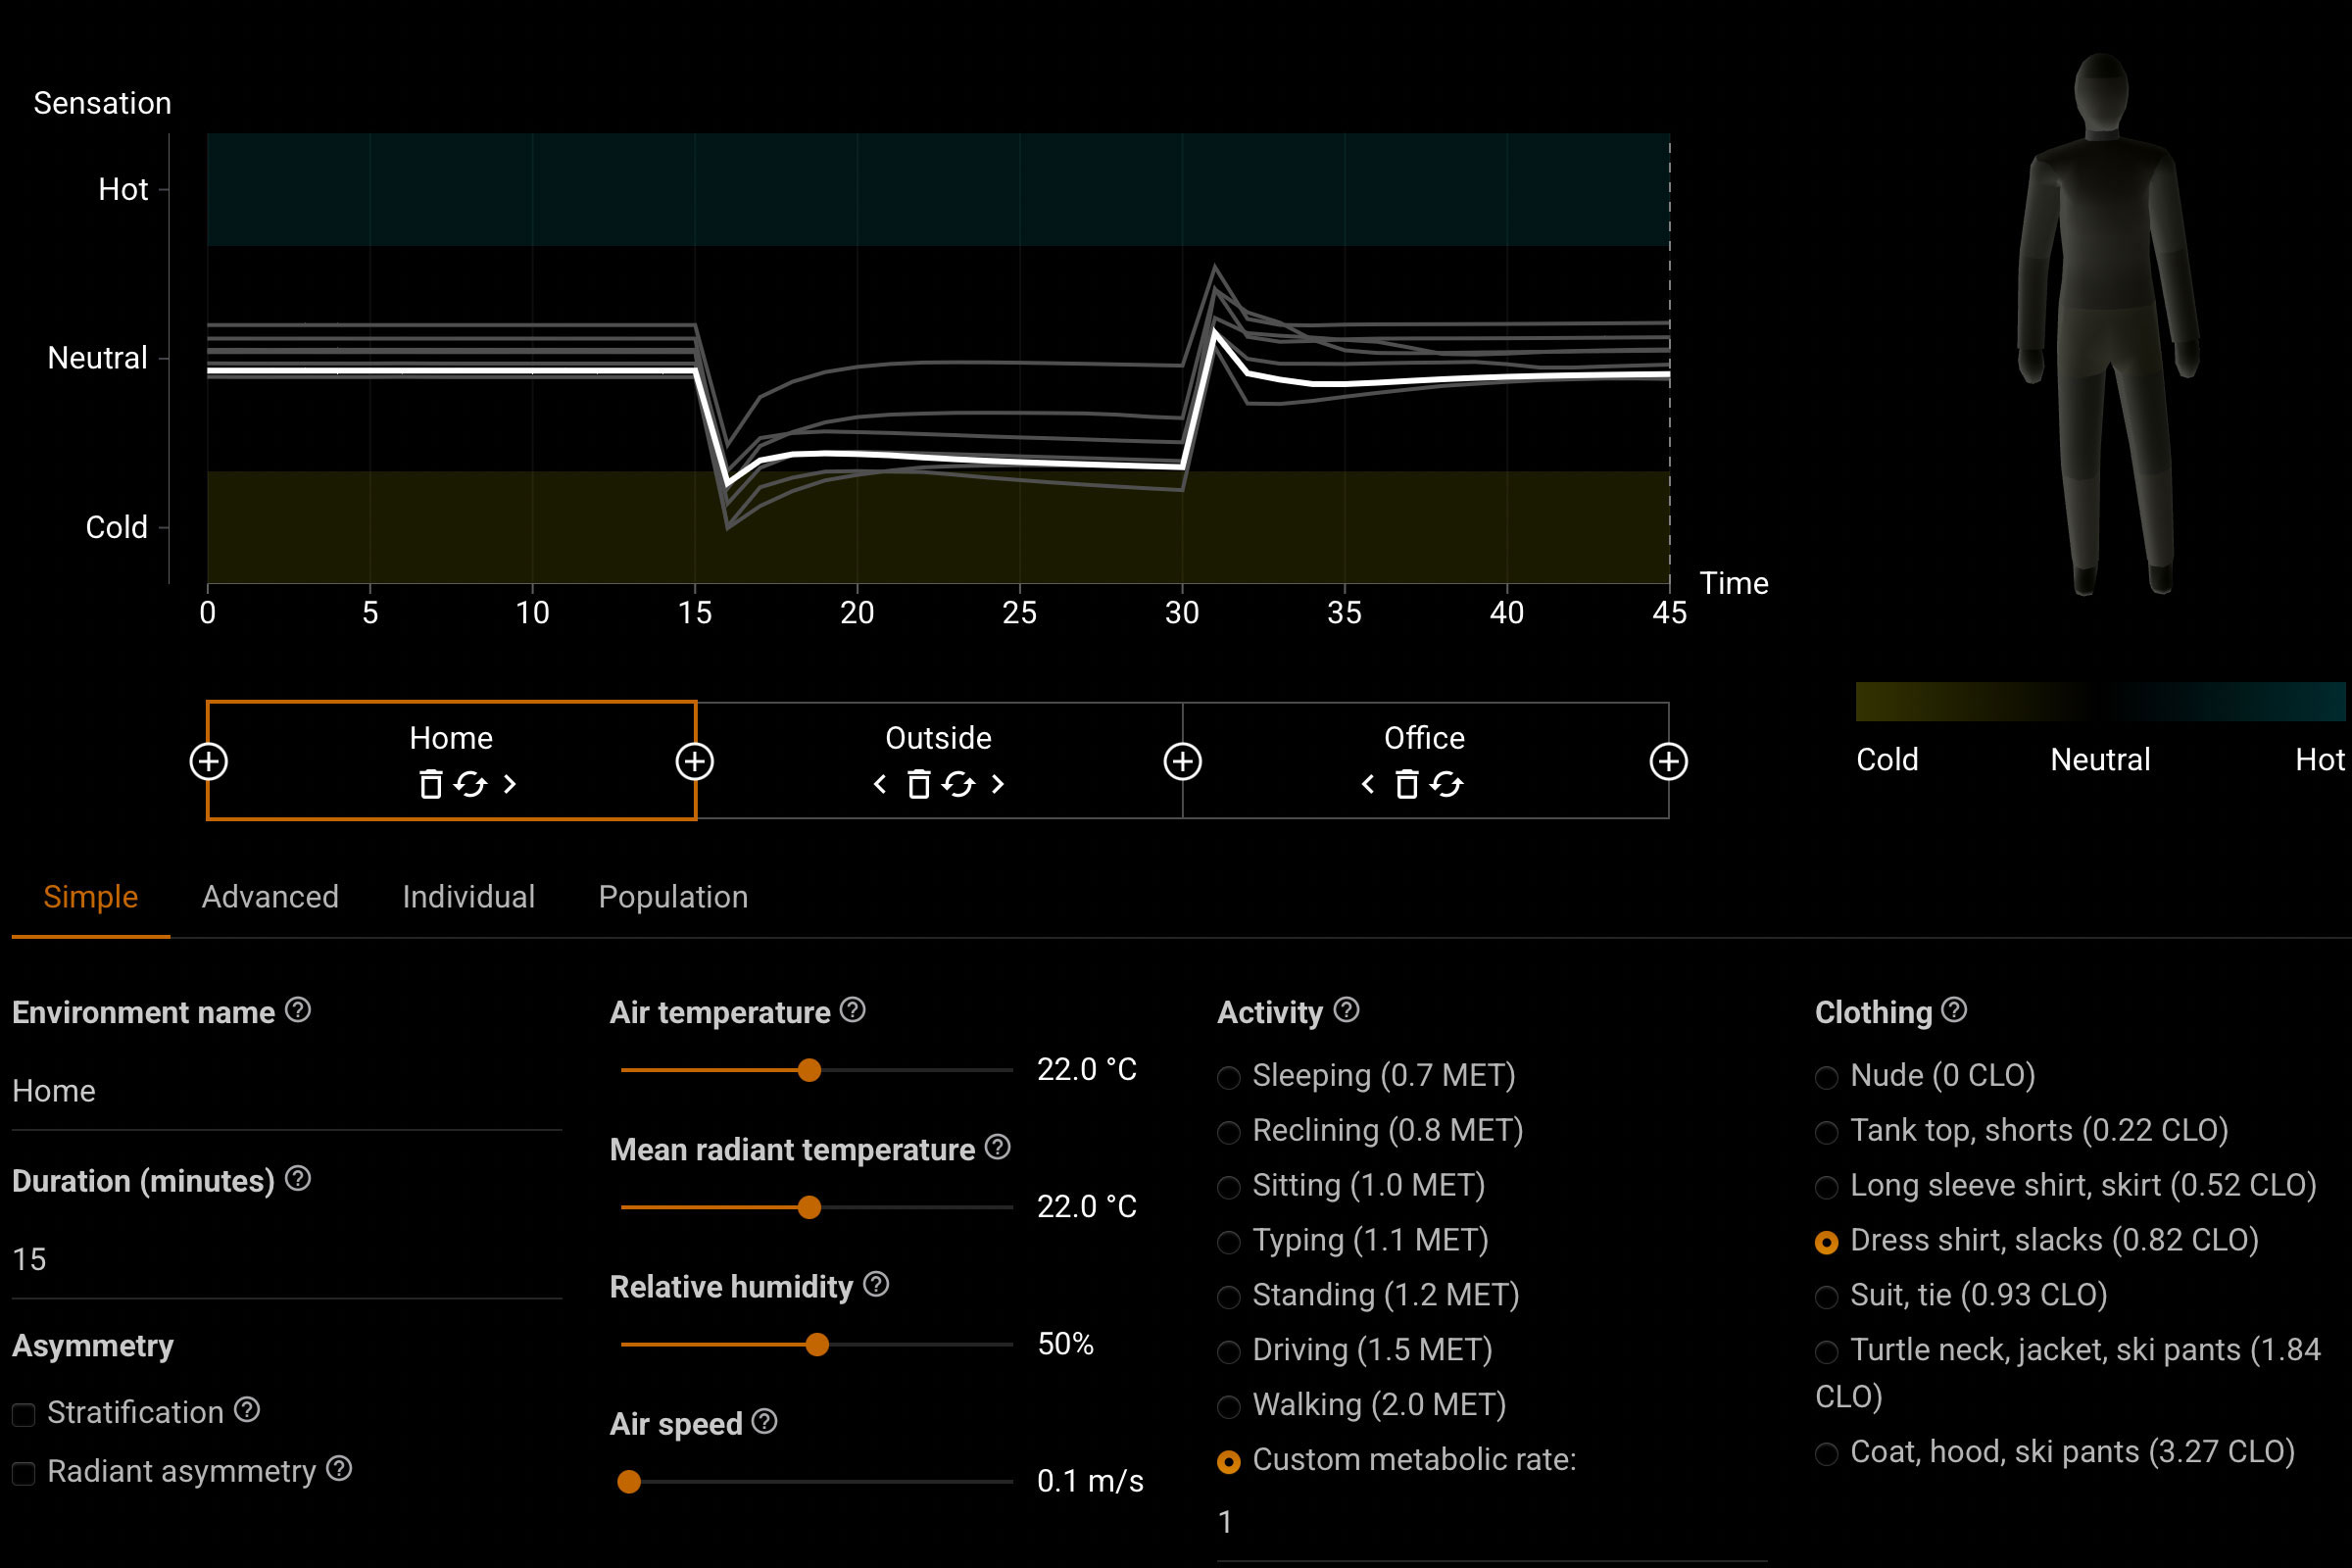The width and height of the screenshot is (2352, 1568).
Task: Open the Air temperature help icon
Action: point(852,1010)
